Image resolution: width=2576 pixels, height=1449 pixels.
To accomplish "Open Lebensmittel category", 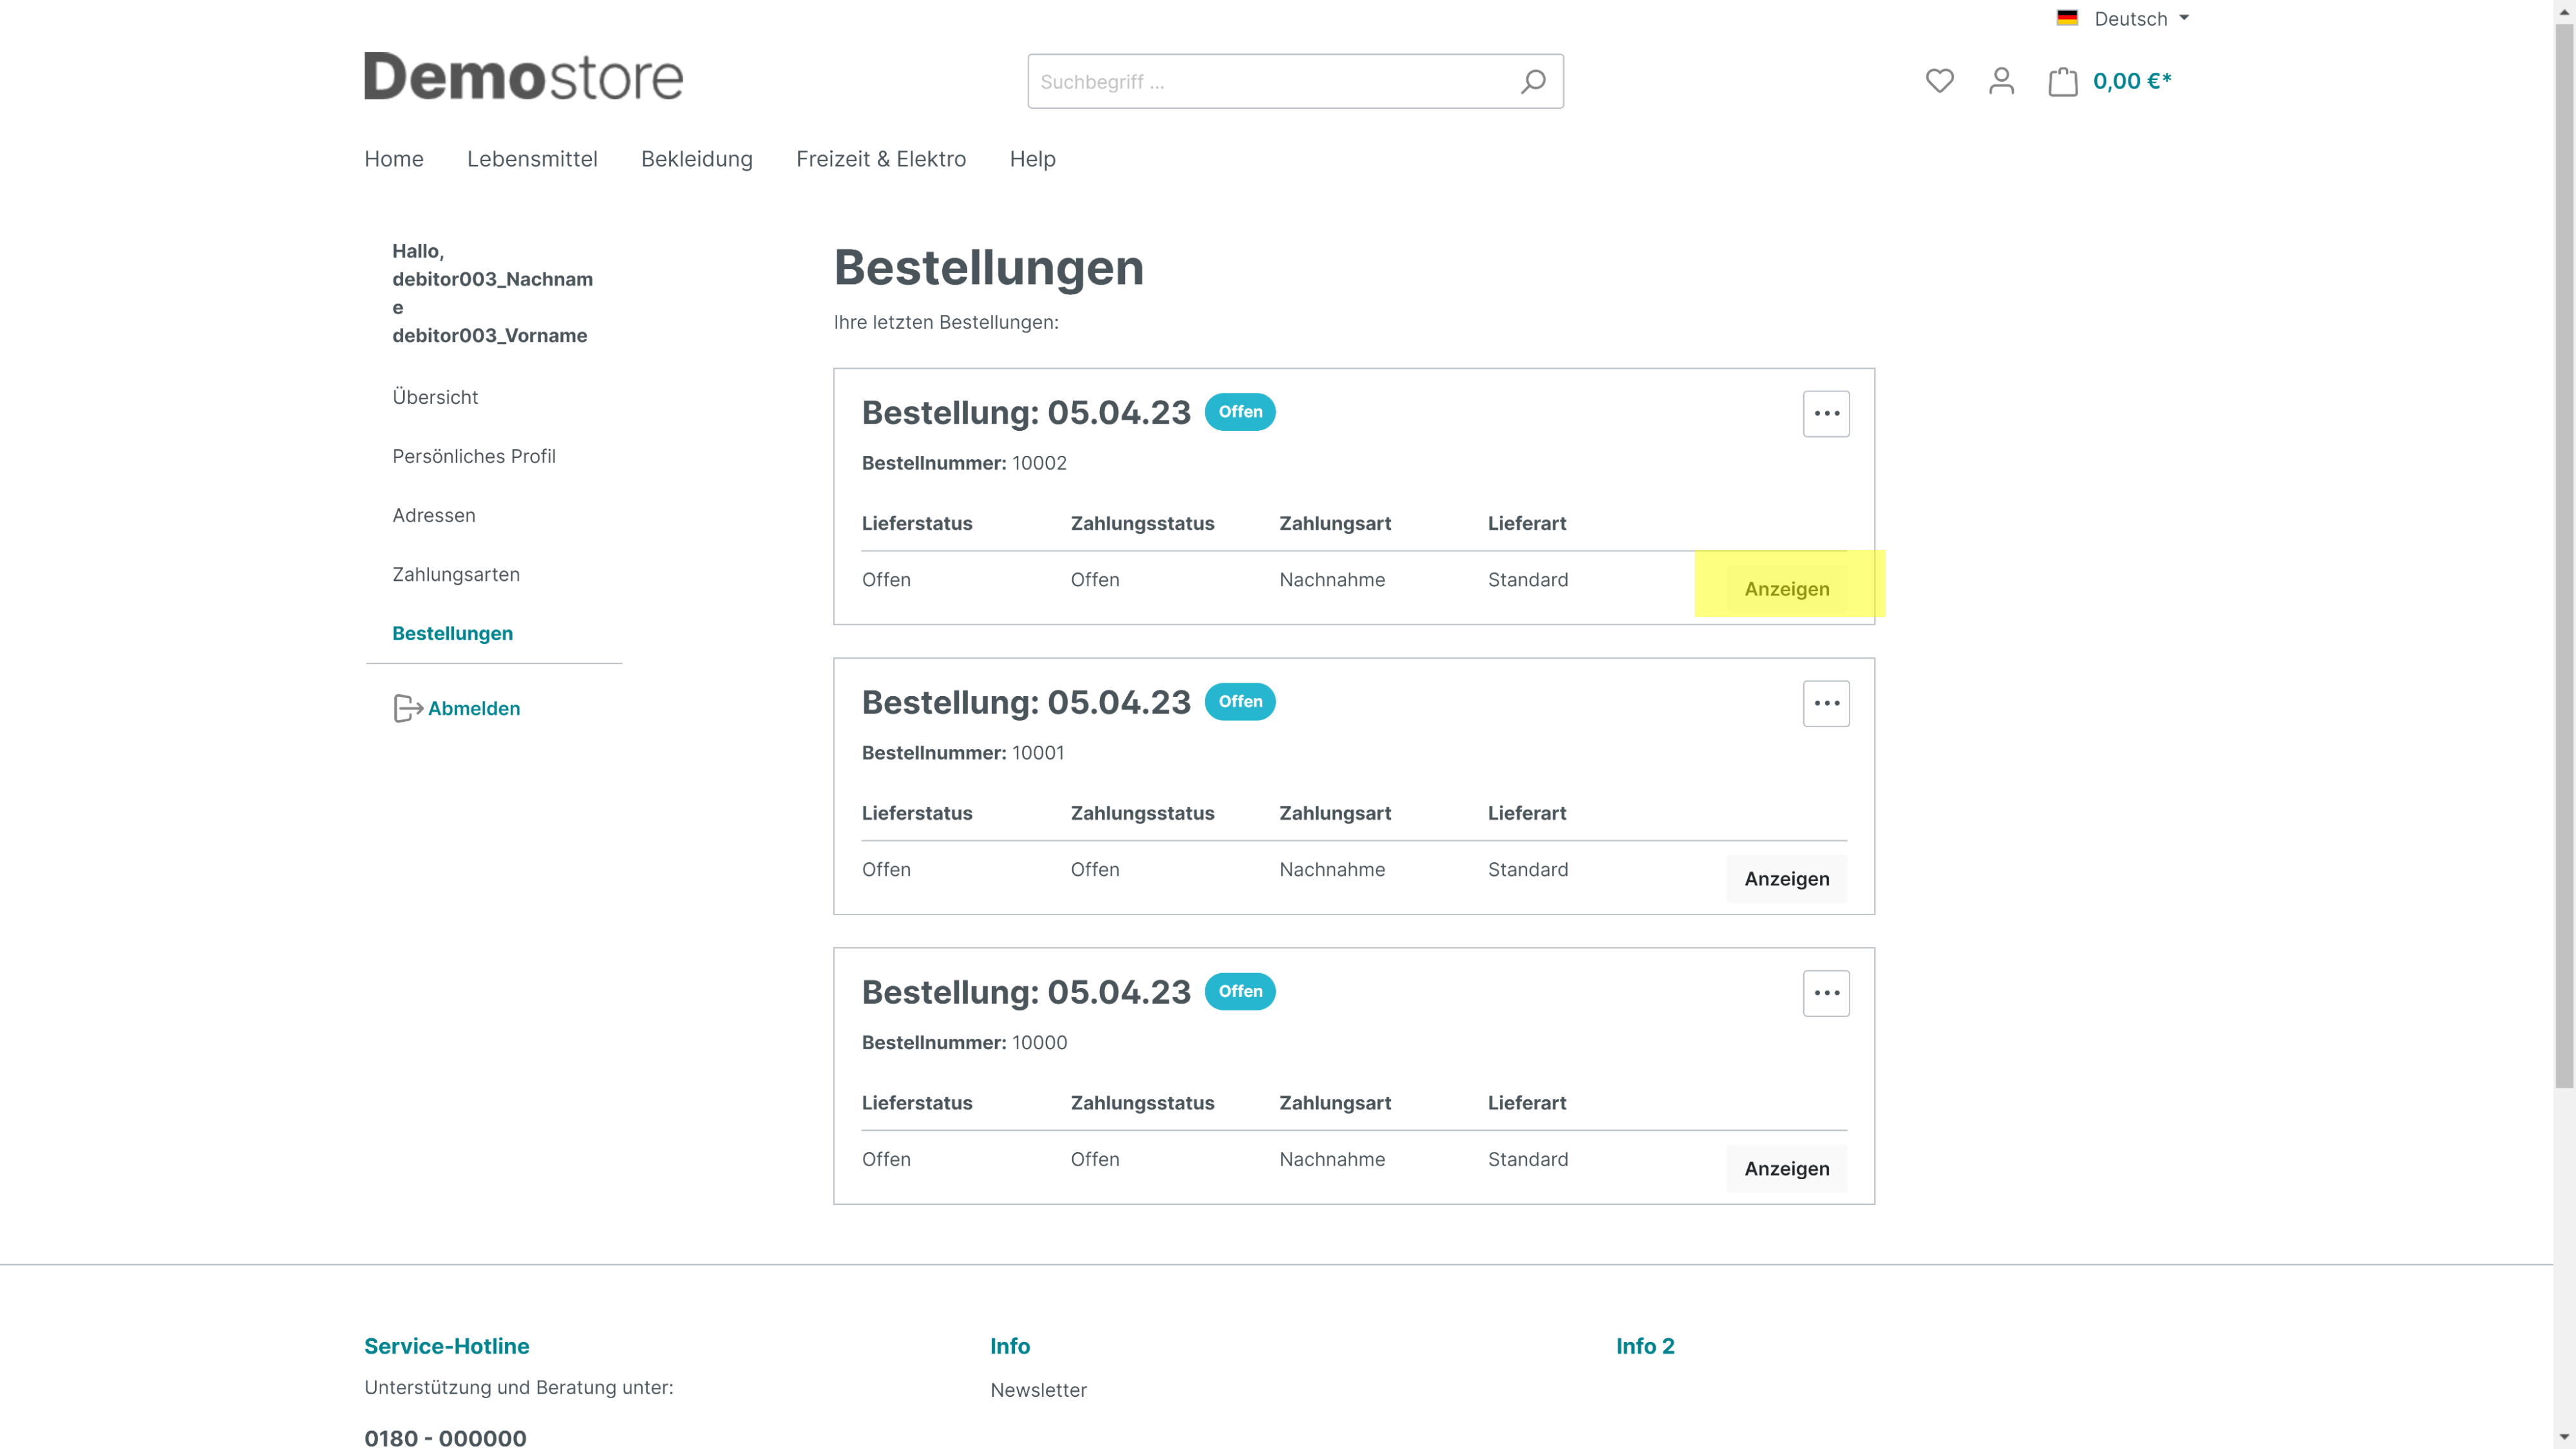I will [x=532, y=159].
